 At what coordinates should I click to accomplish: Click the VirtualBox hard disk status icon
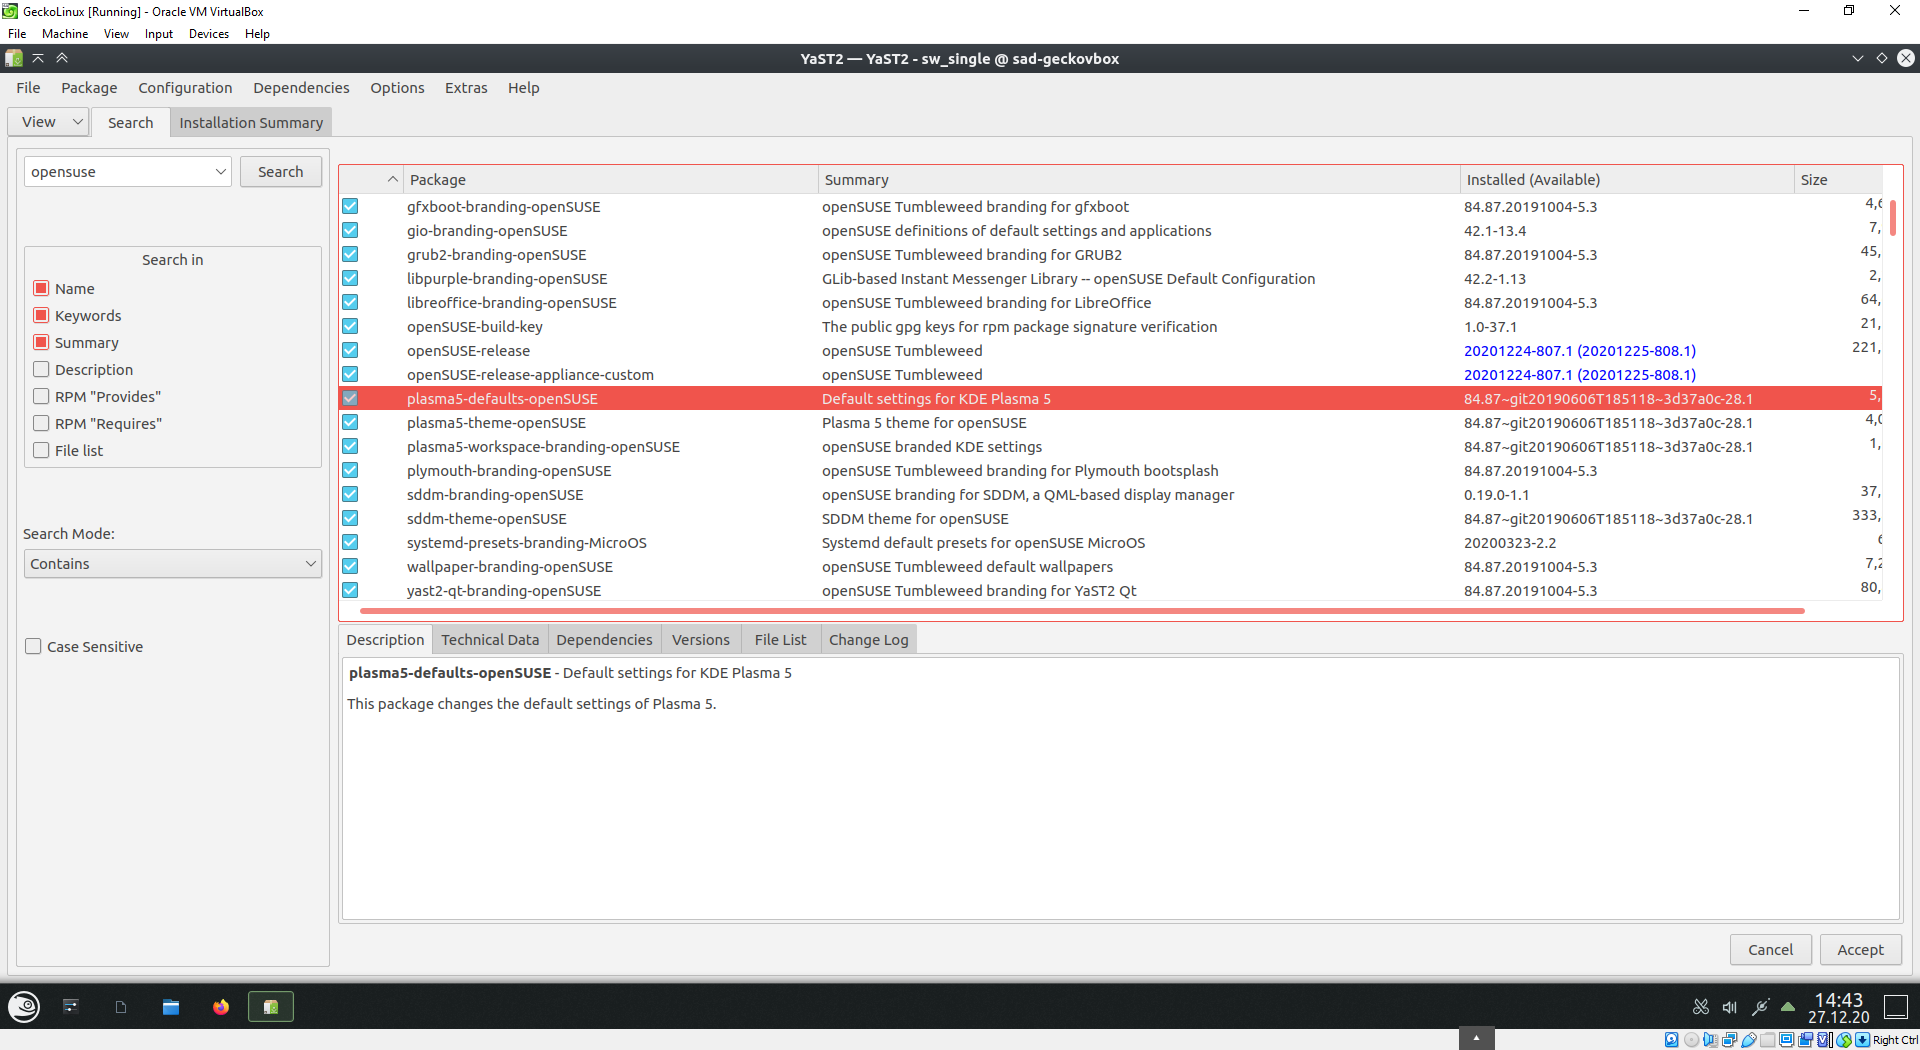coord(1672,1040)
